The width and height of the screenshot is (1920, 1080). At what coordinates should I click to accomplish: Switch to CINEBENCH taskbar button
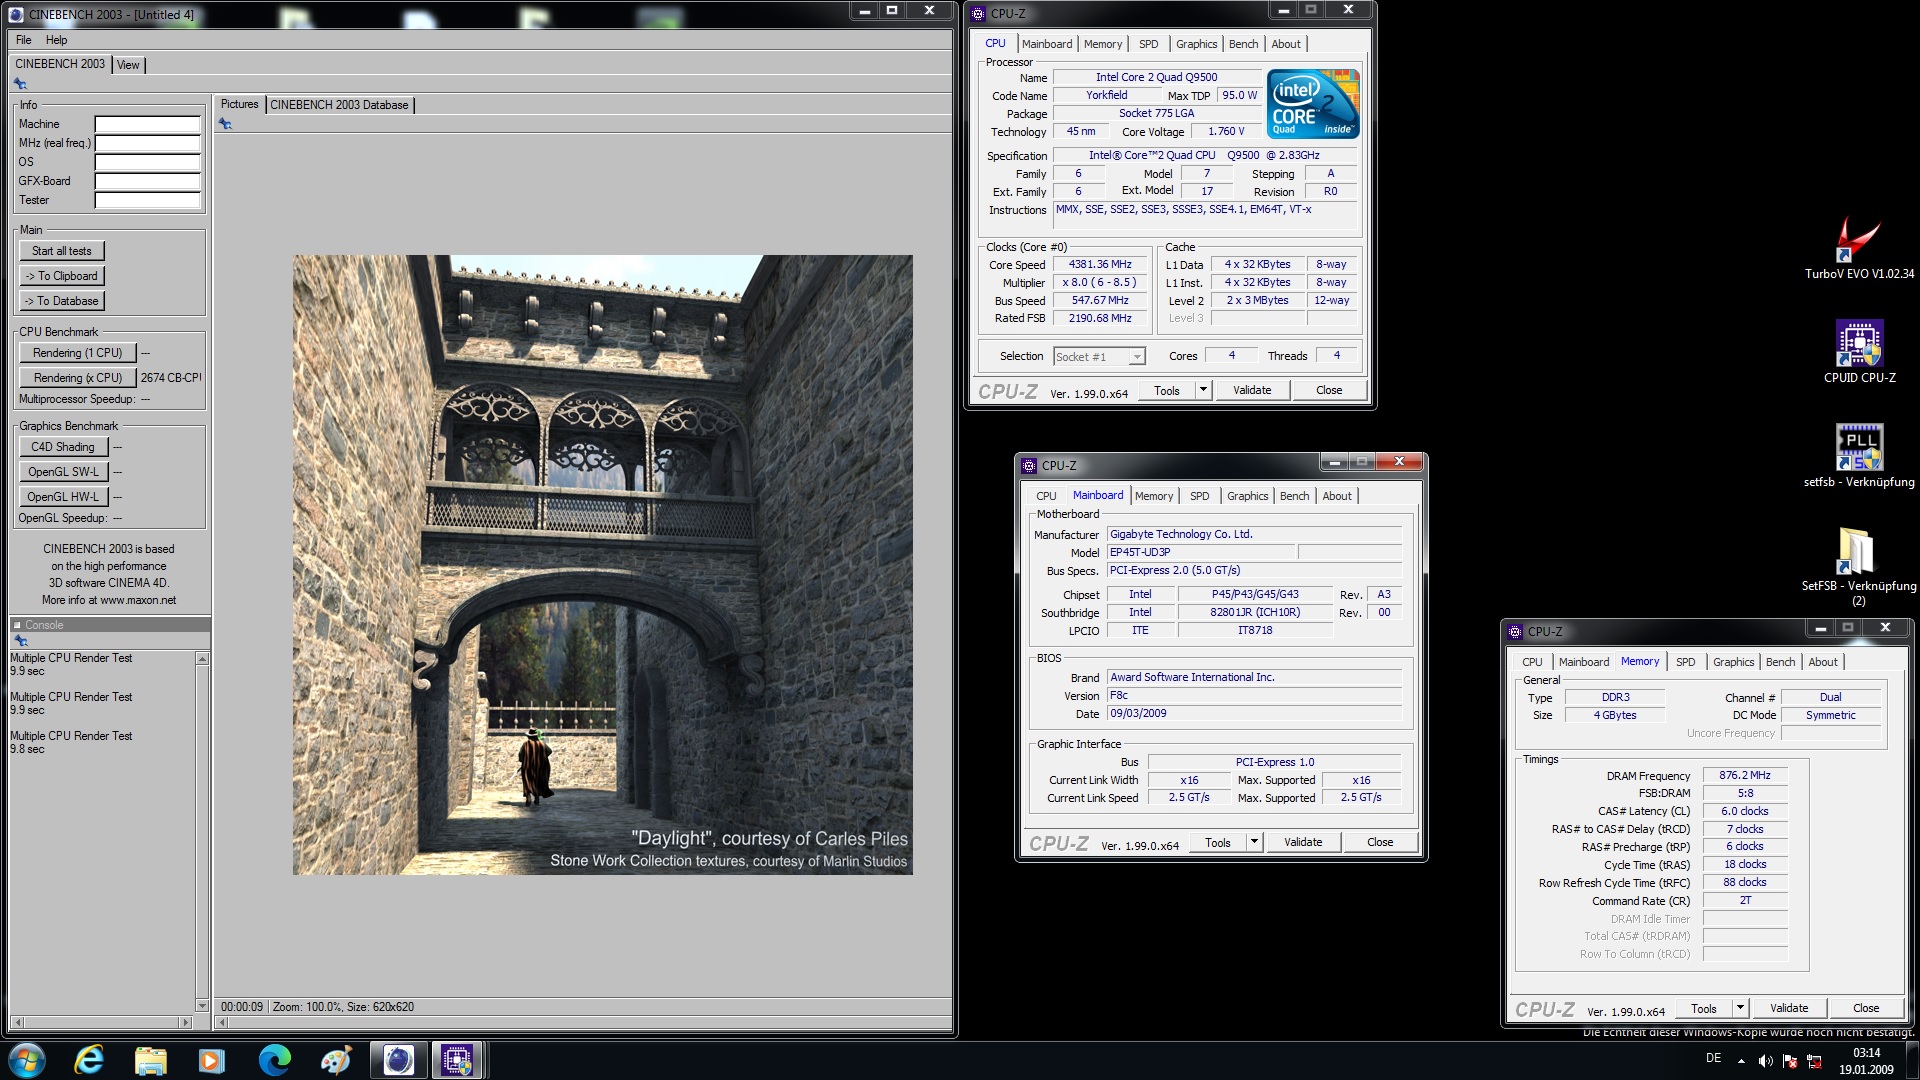398,1060
